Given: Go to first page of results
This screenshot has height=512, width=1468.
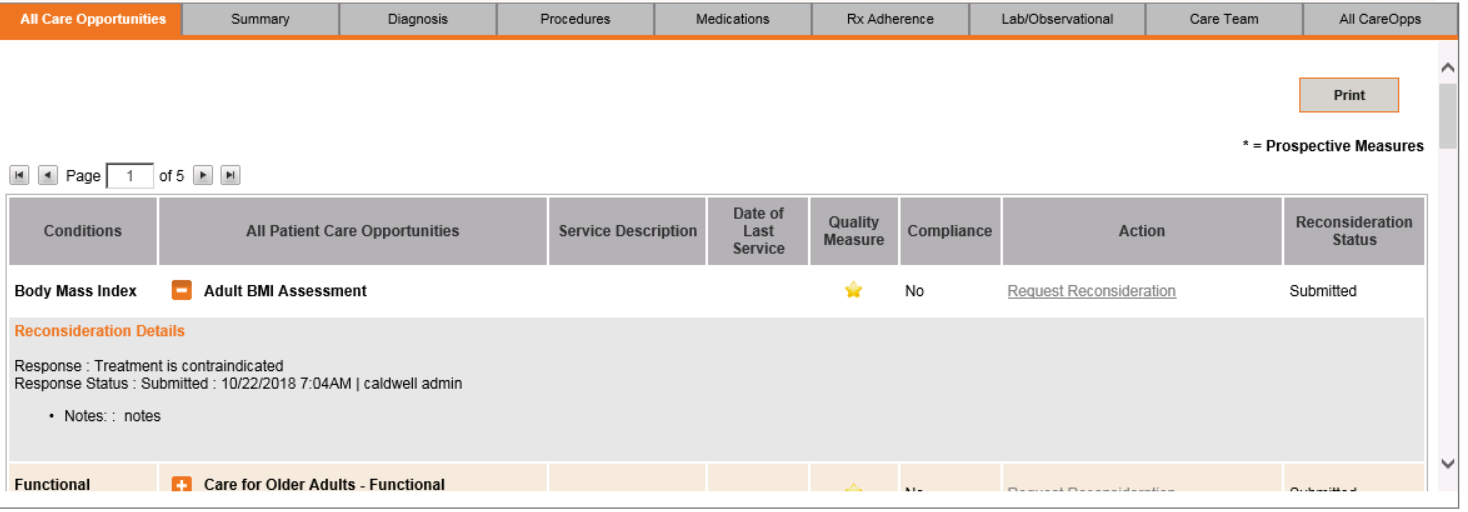Looking at the screenshot, I should point(19,176).
